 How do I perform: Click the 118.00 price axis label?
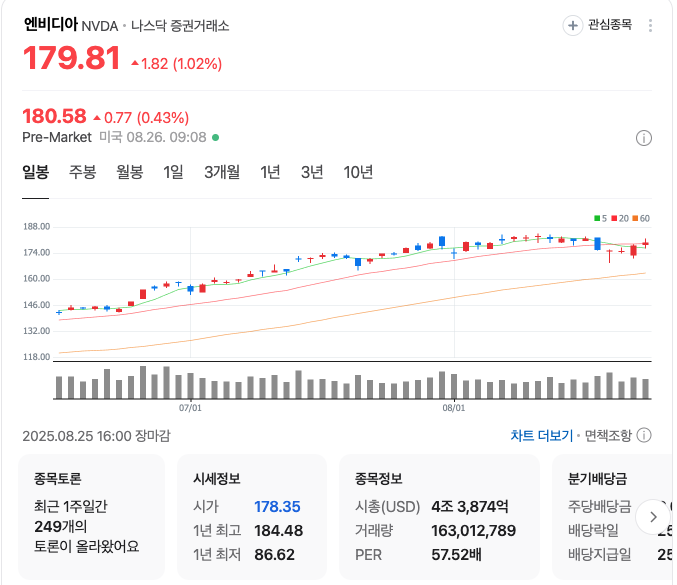click(x=37, y=357)
